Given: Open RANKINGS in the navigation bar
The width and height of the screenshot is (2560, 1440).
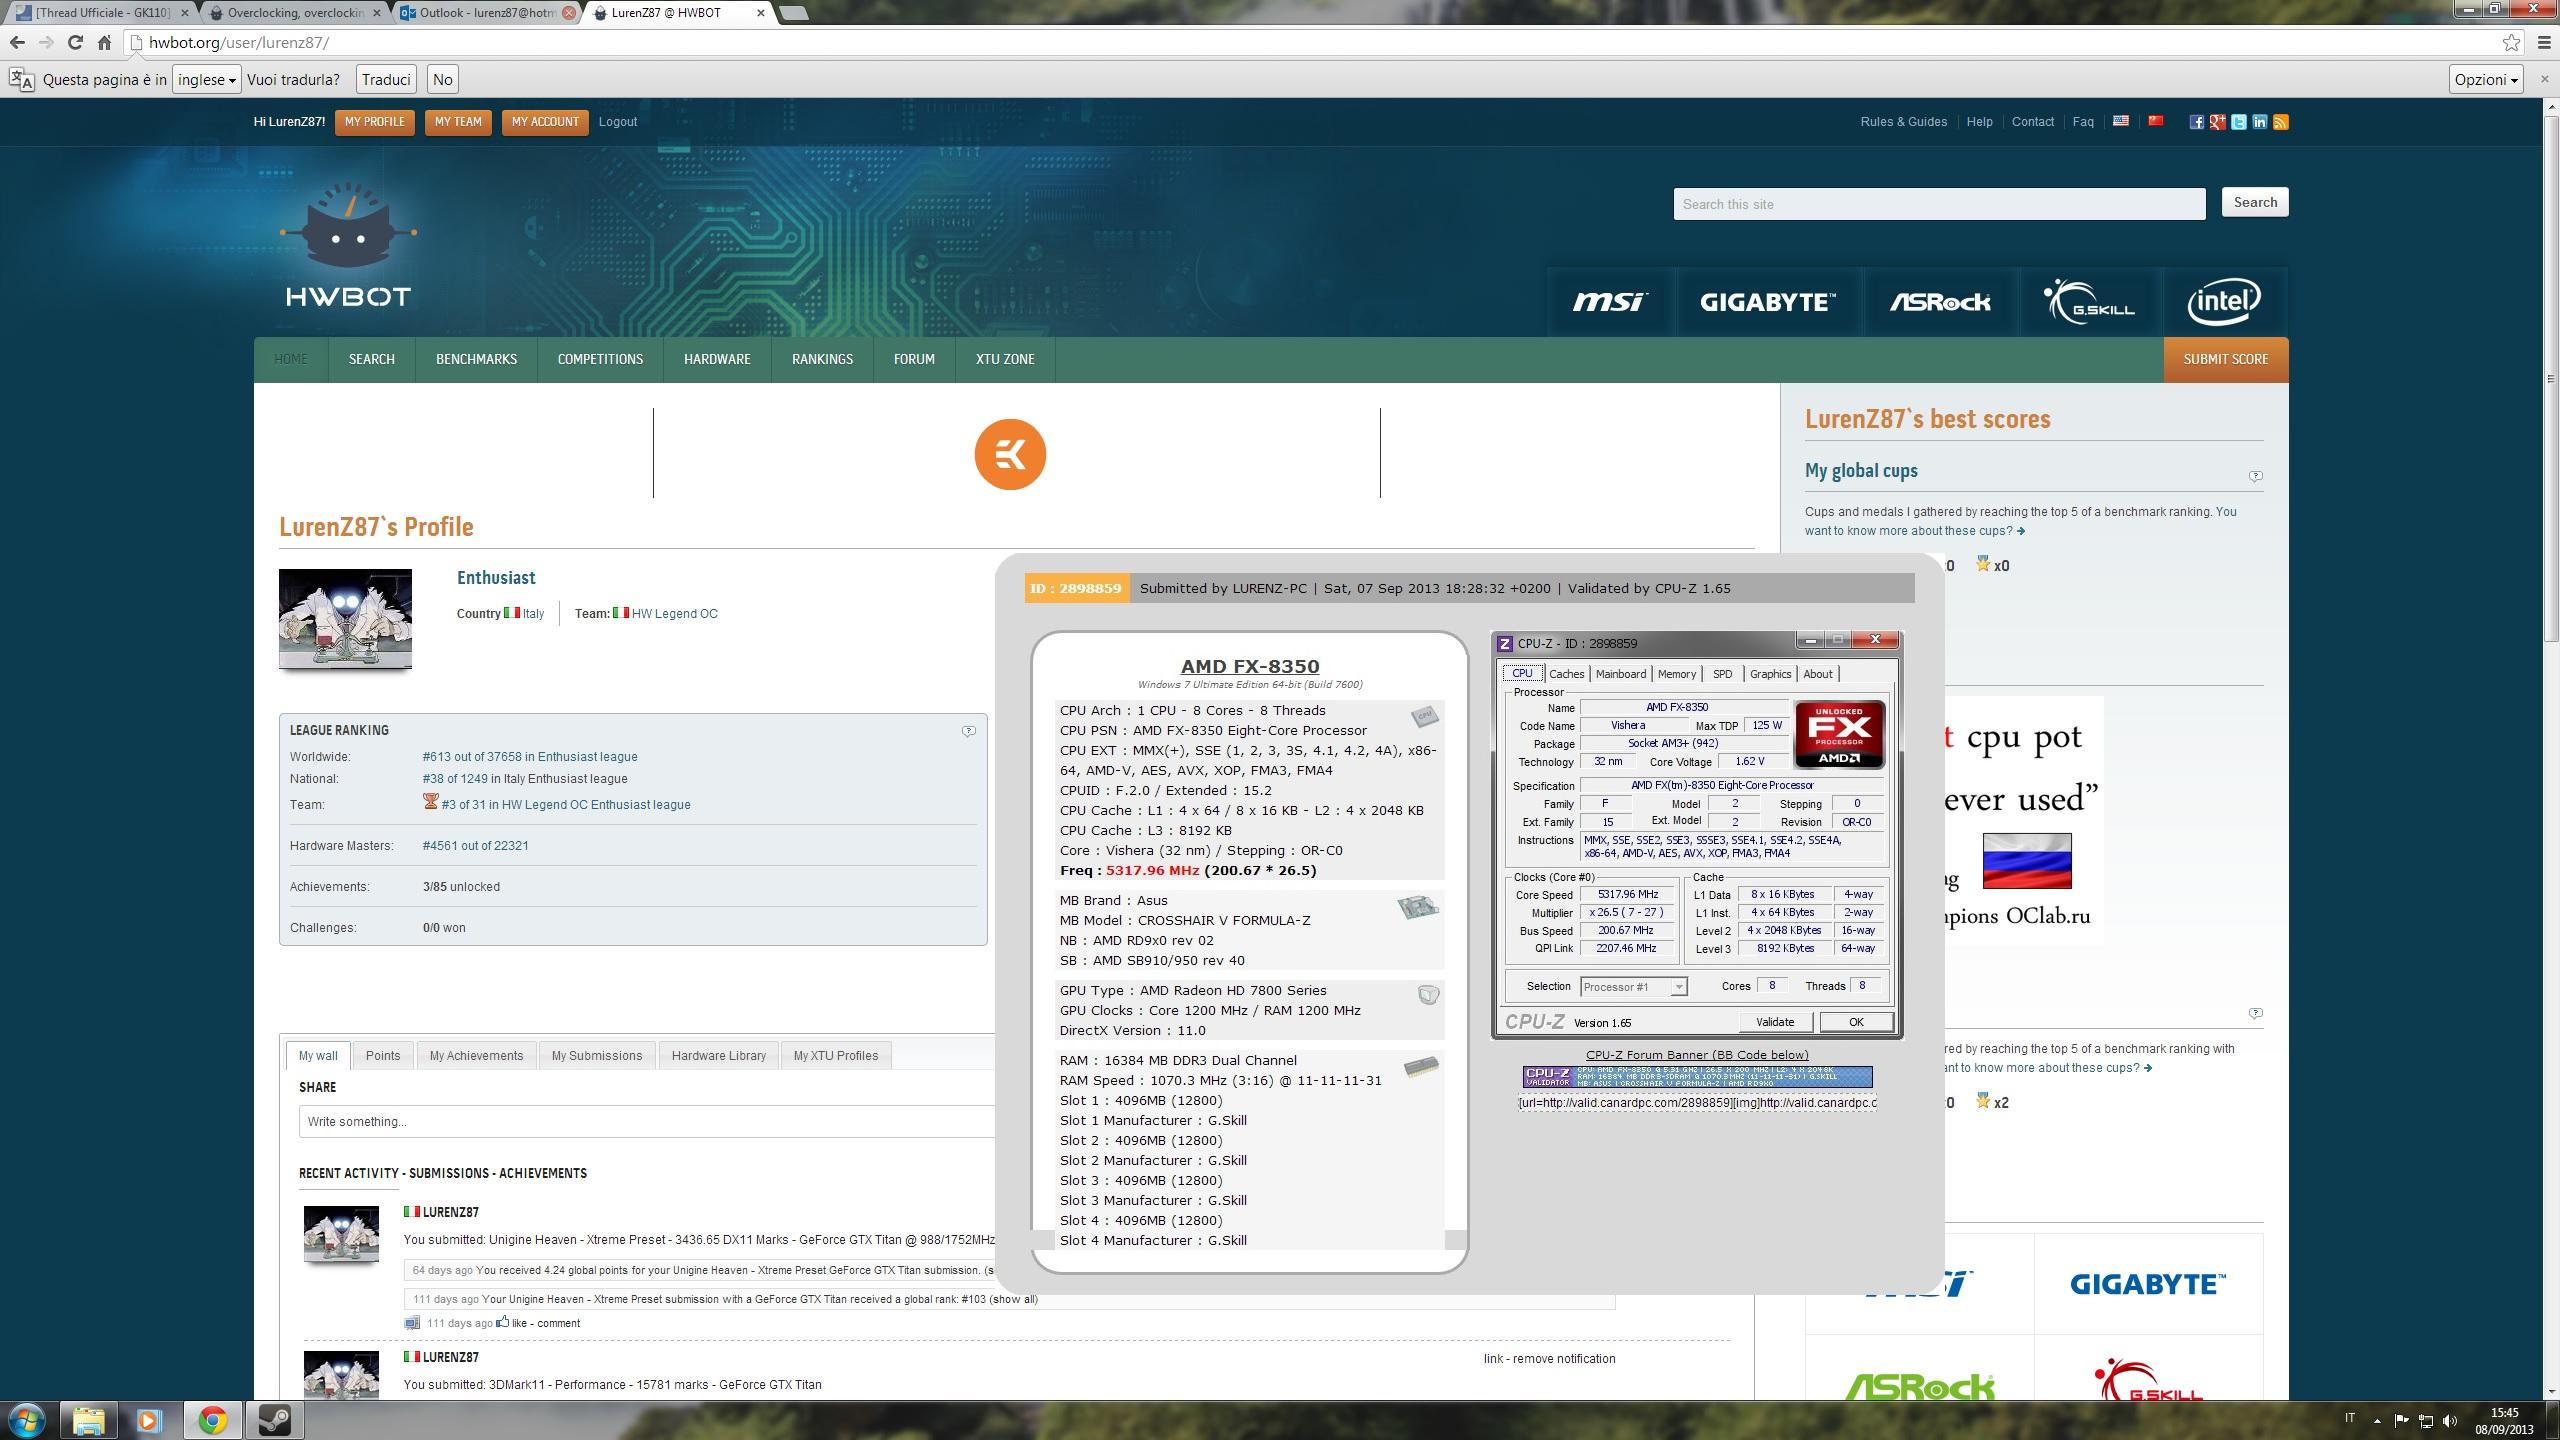Looking at the screenshot, I should coord(822,359).
